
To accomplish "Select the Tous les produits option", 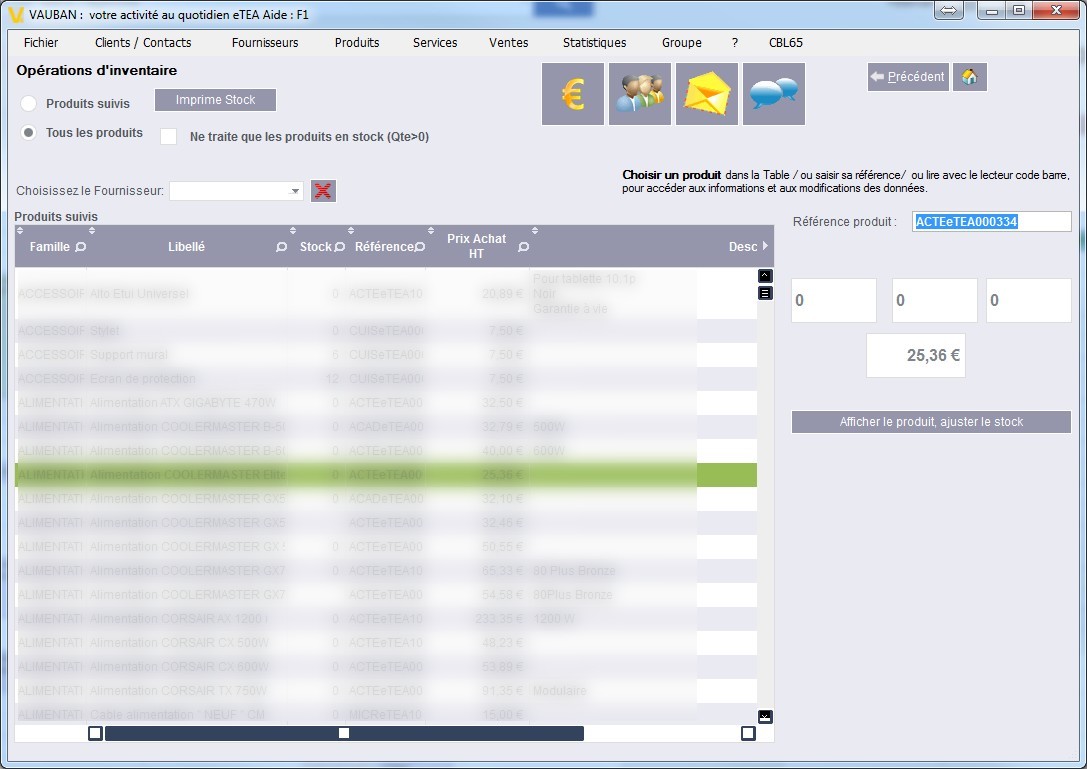I will click(x=29, y=133).
